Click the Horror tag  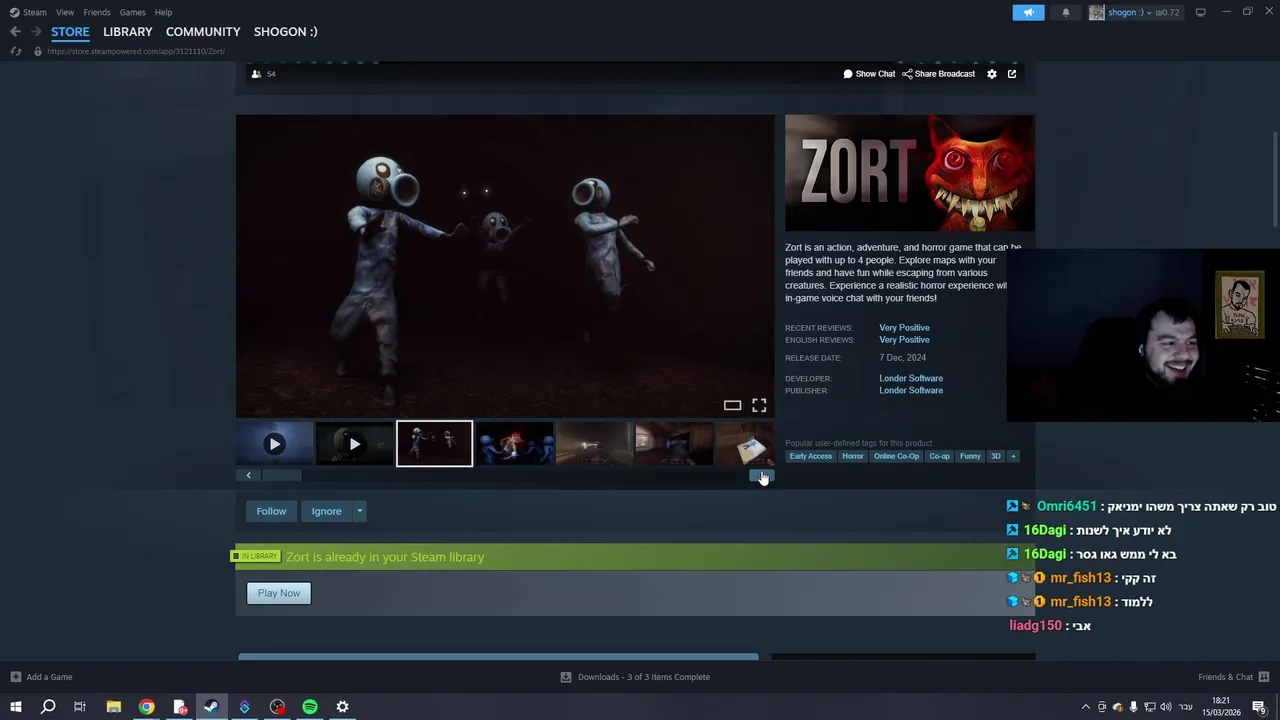(x=852, y=456)
